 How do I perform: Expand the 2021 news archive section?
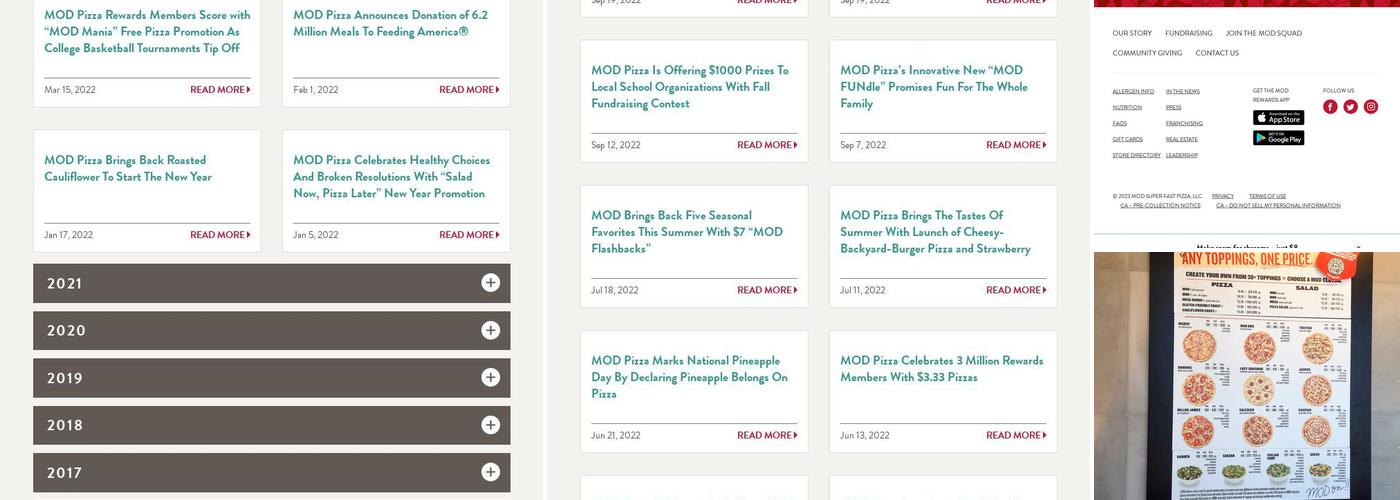pyautogui.click(x=271, y=283)
